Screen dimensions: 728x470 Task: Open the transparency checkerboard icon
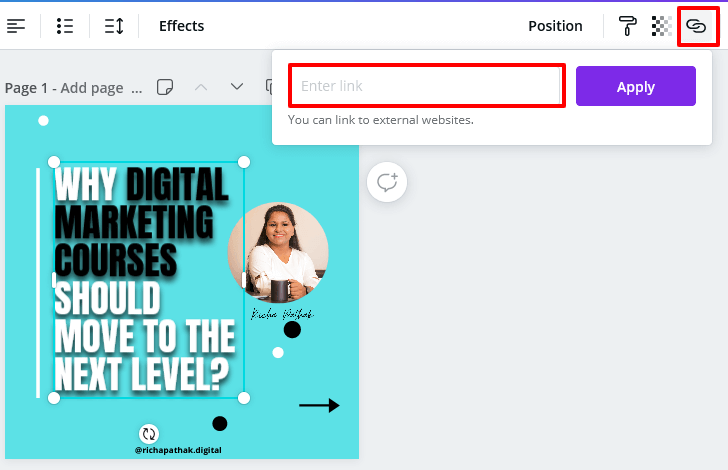click(662, 26)
